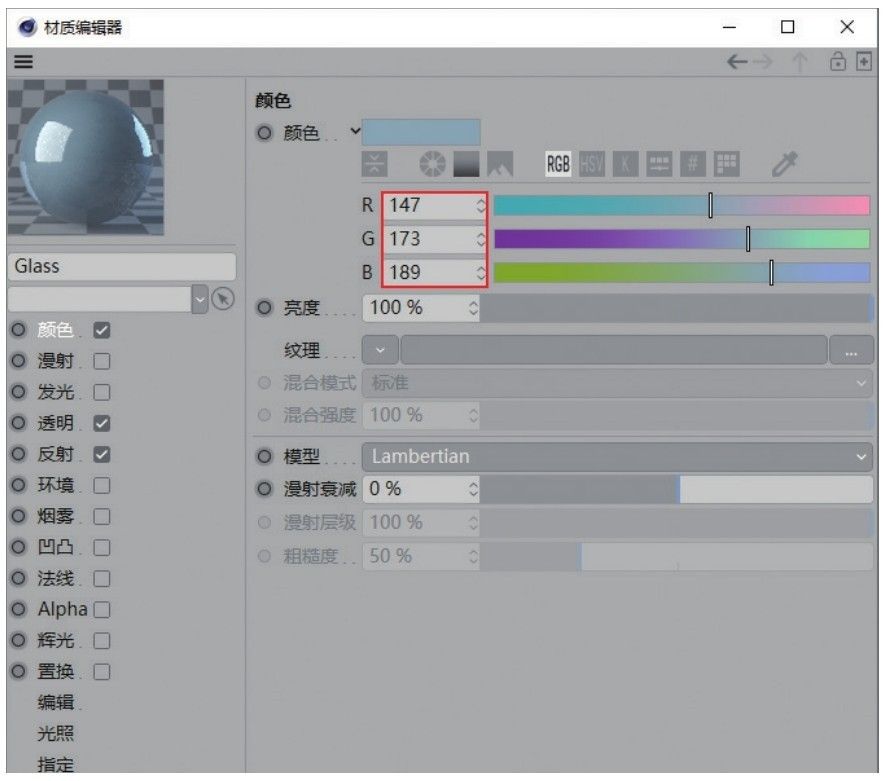Expand the 颜色 color chevron

355,131
